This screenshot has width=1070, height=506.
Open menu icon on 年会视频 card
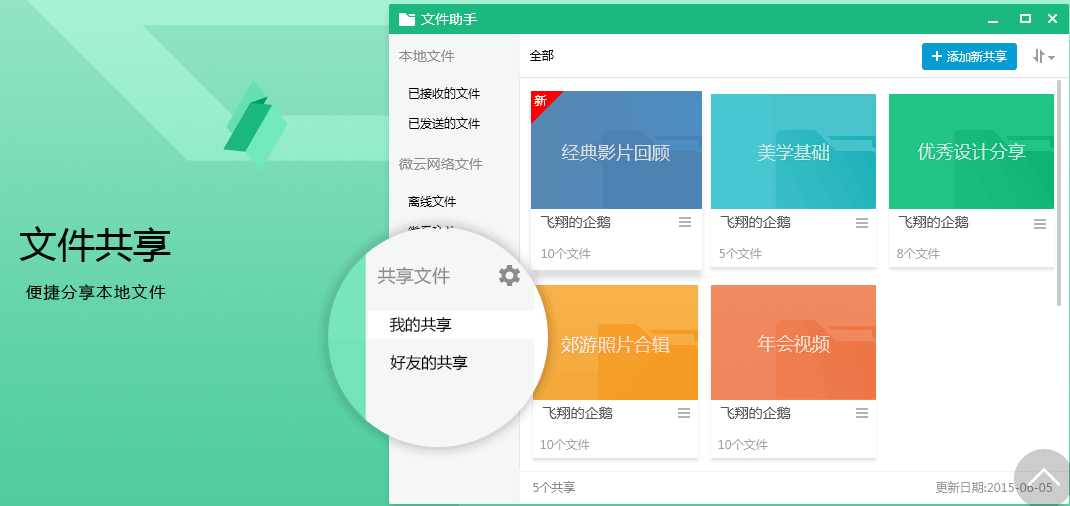(862, 413)
